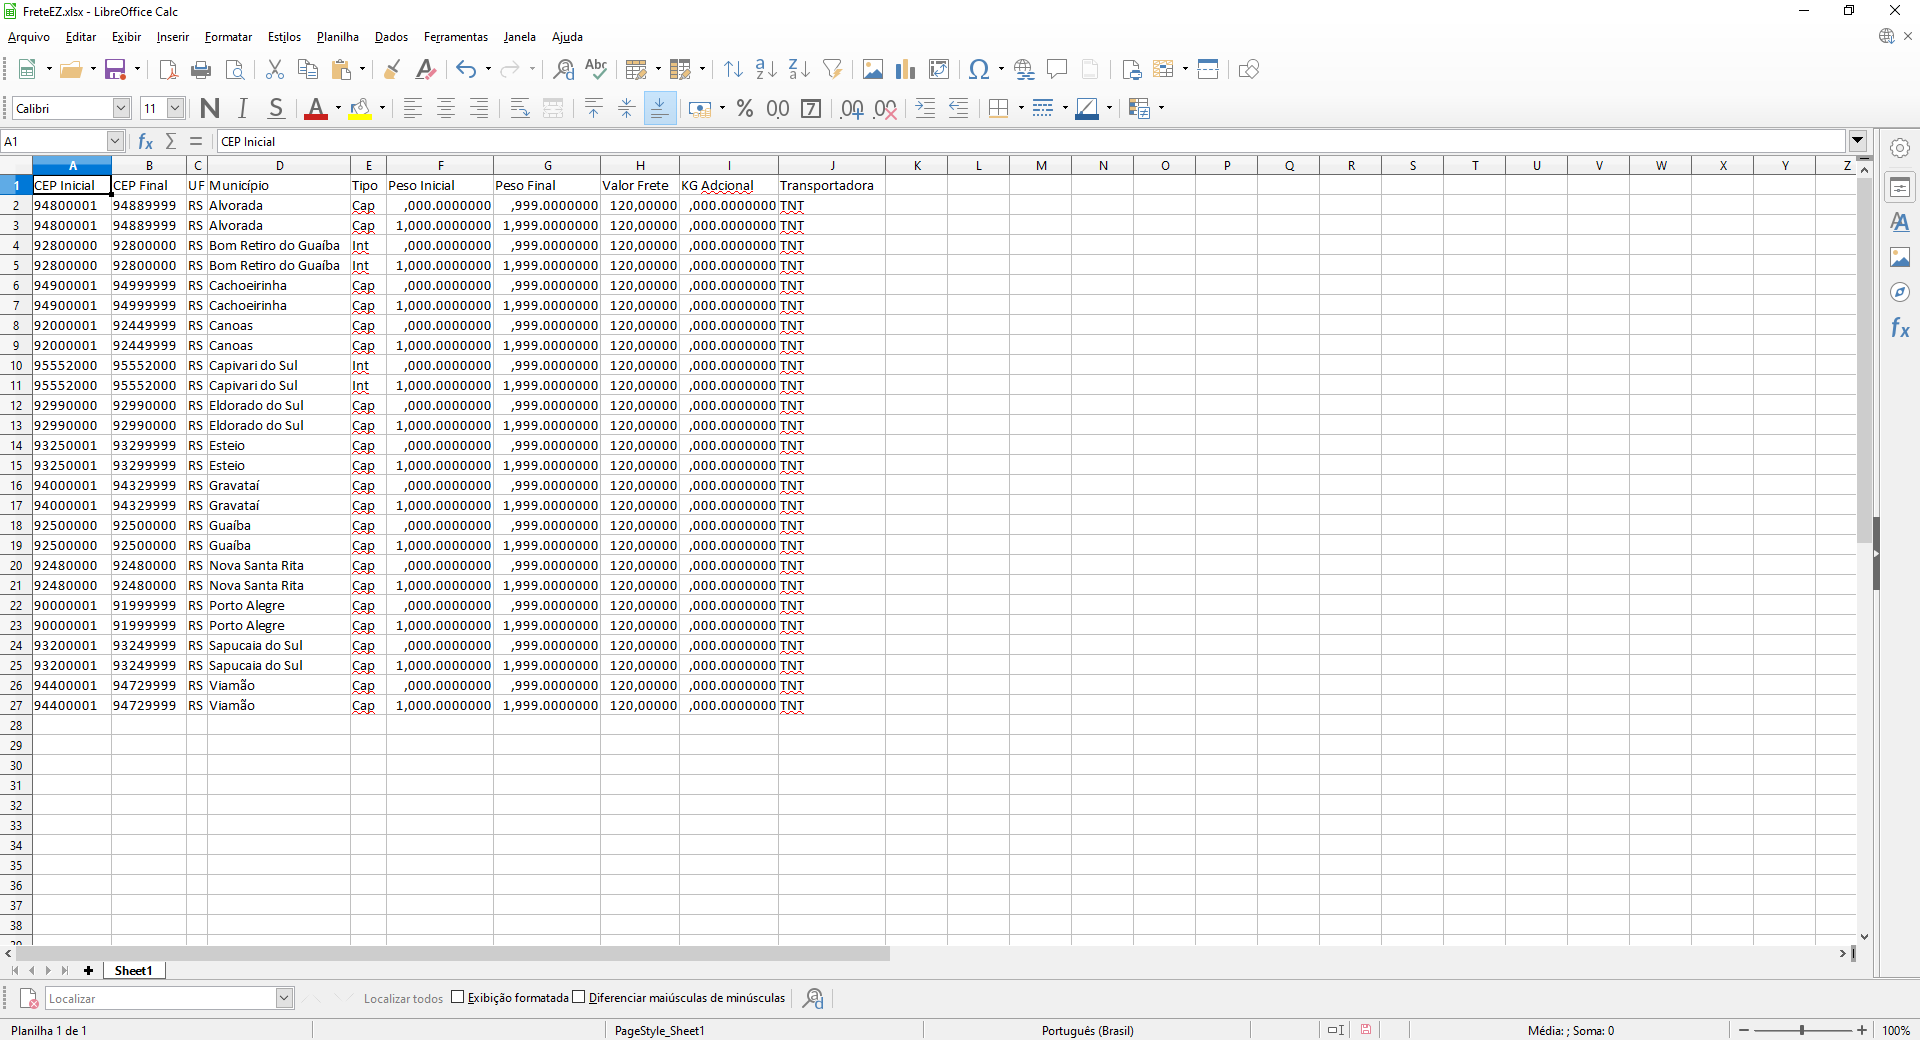
Task: Insert a hyperlink
Action: 1024,69
